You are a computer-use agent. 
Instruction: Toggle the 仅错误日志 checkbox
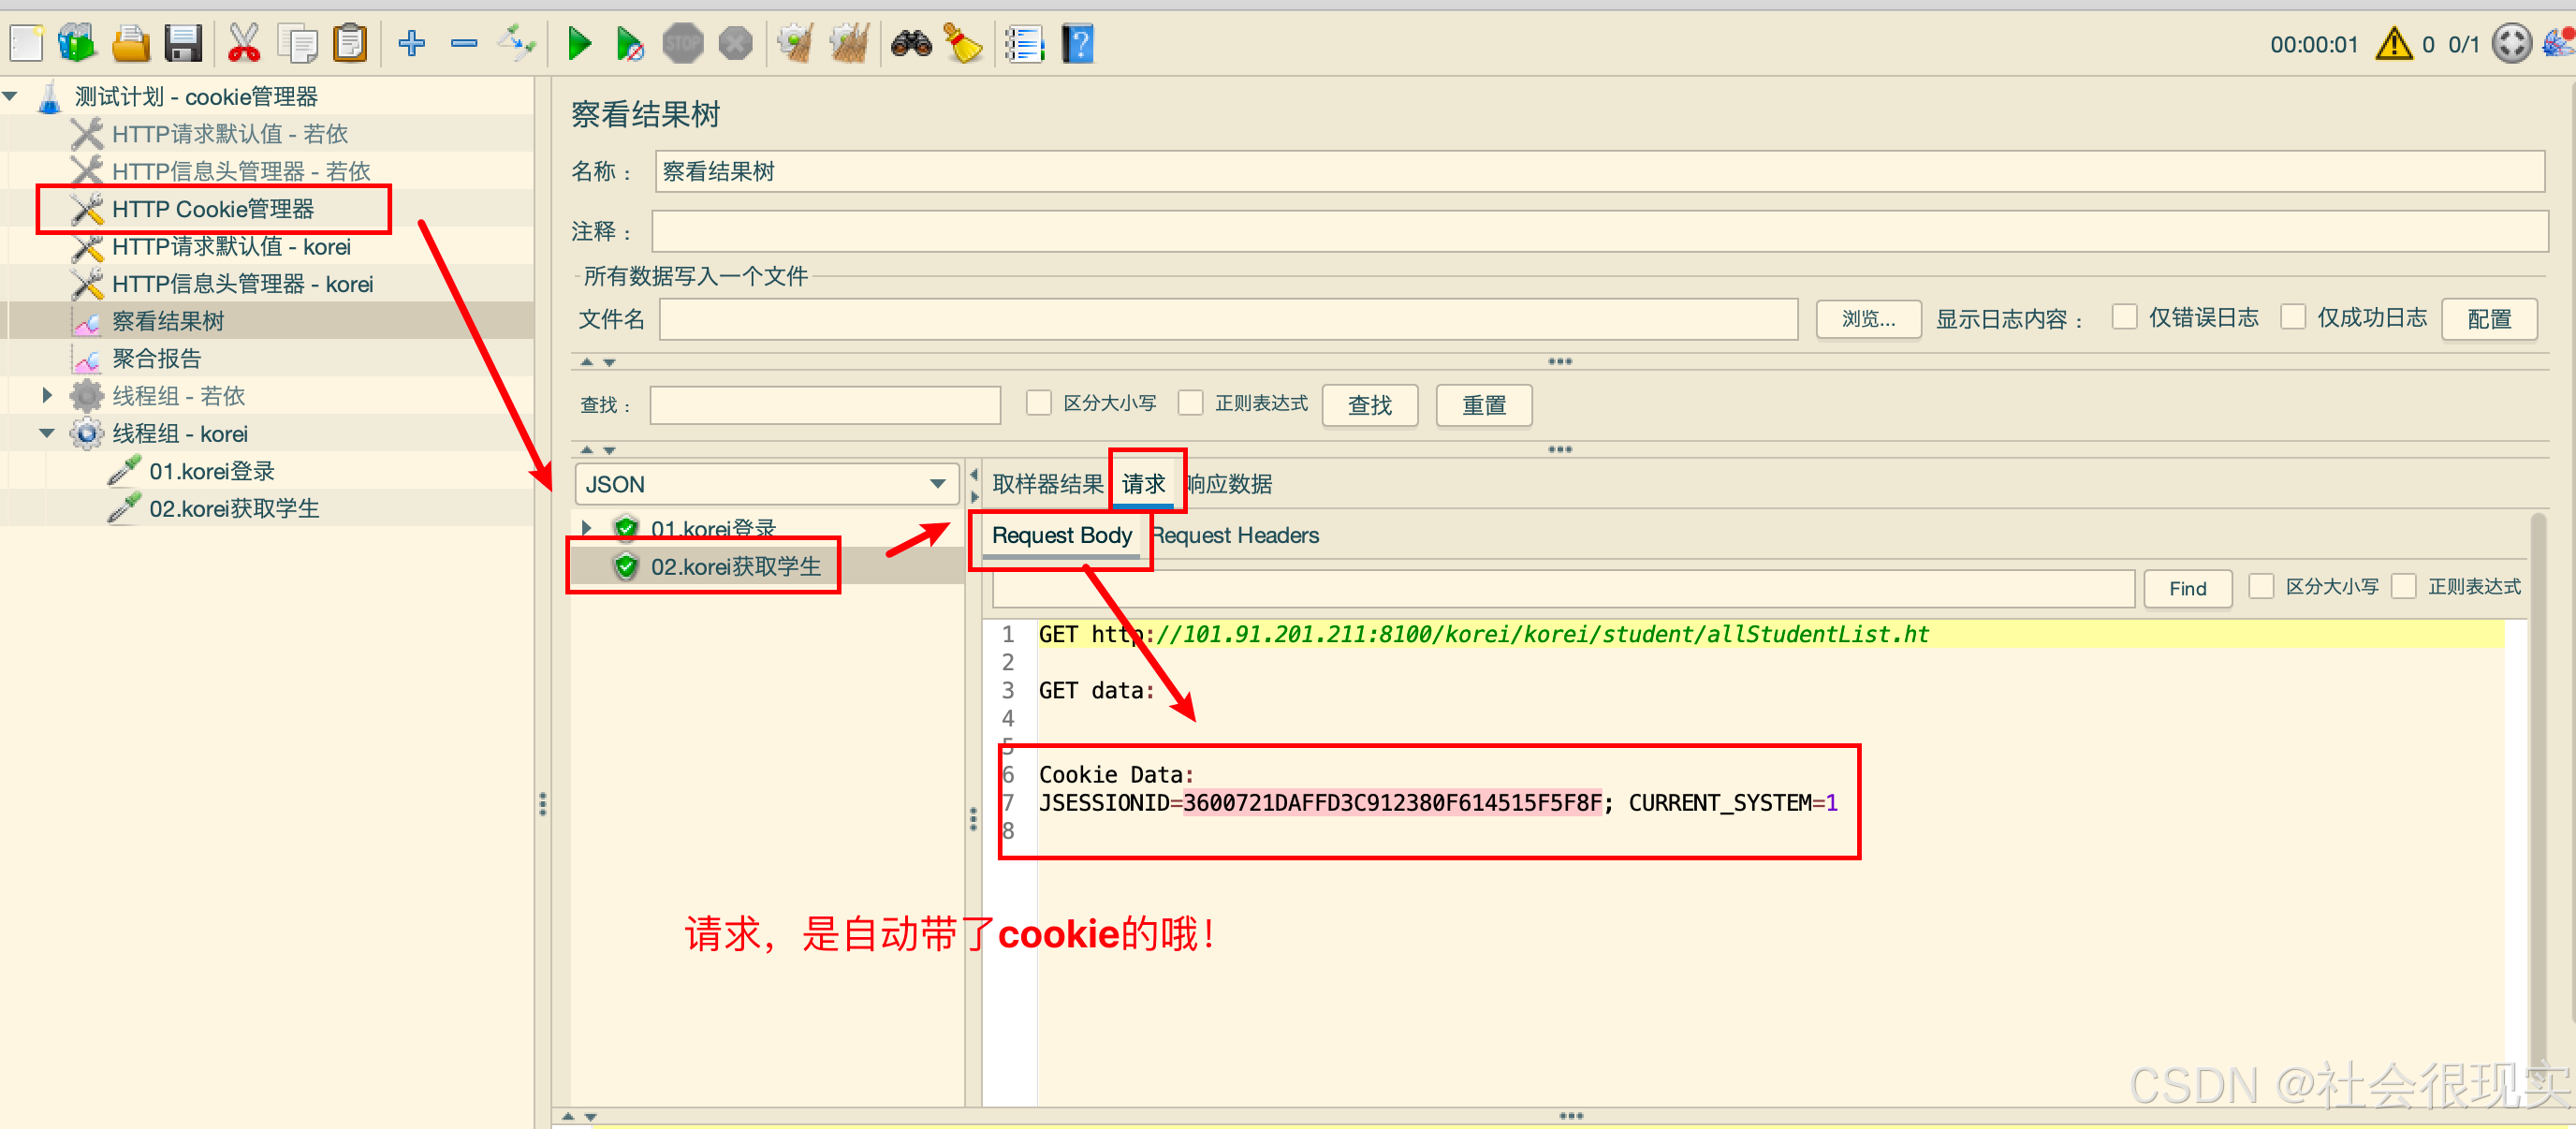click(2124, 318)
